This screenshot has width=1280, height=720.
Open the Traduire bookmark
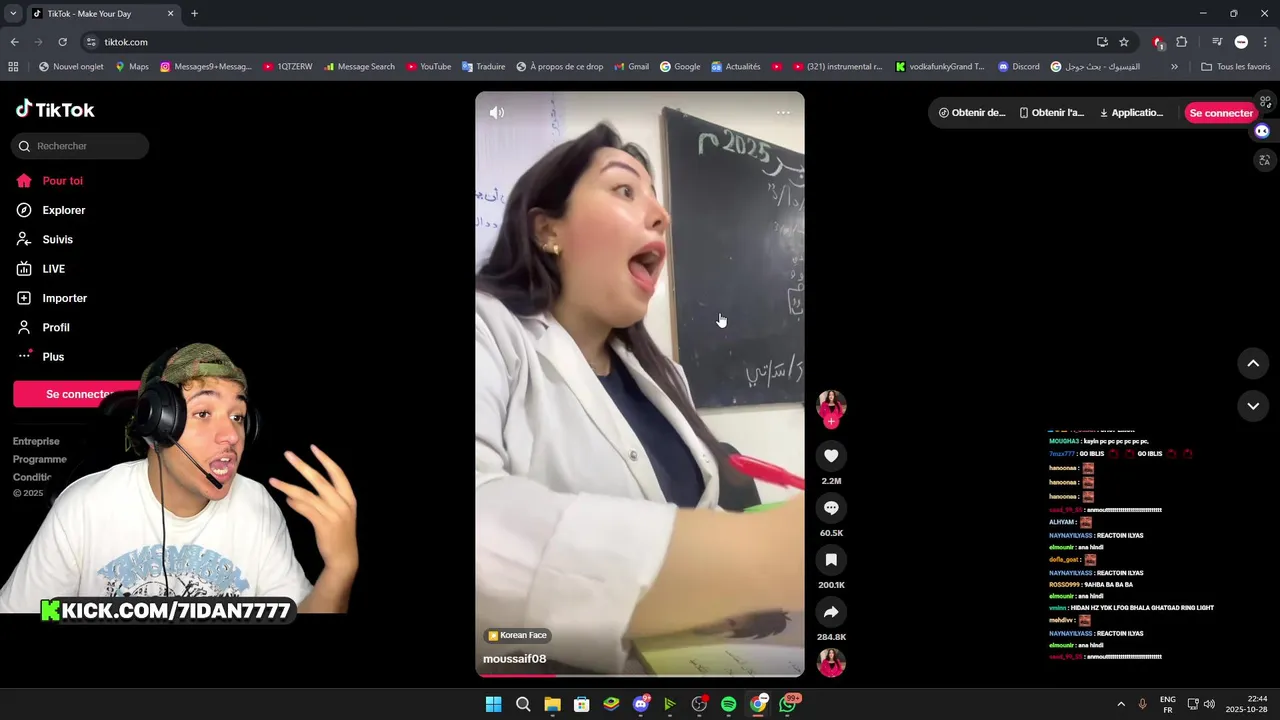[483, 67]
